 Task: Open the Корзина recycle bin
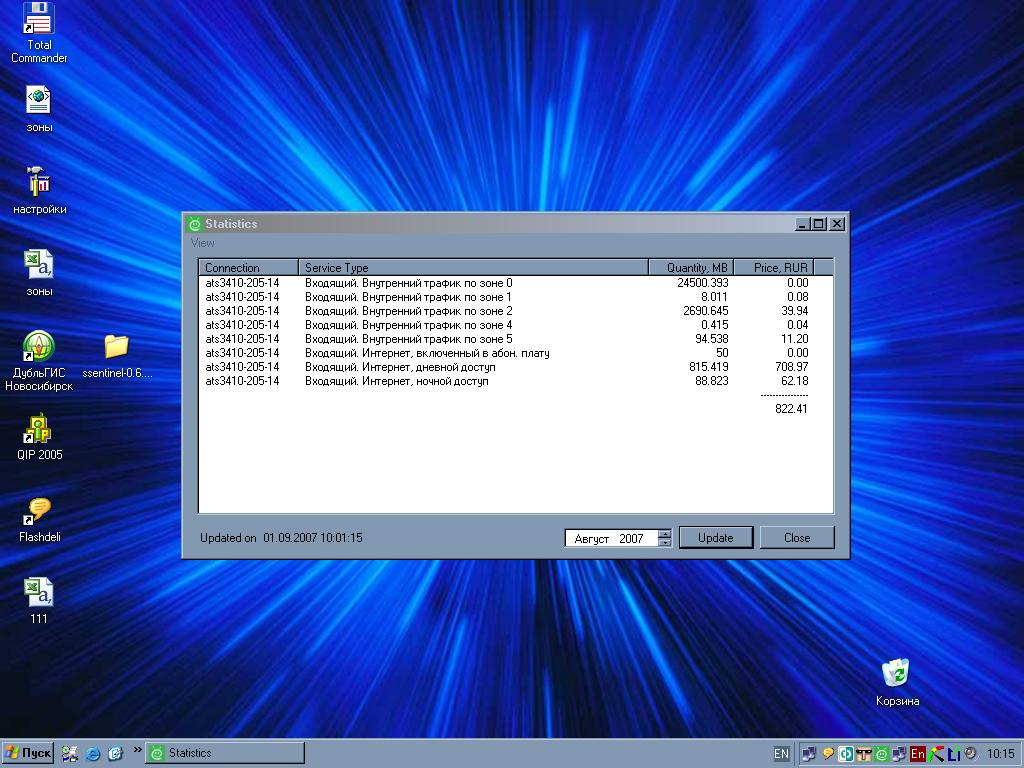(x=896, y=673)
